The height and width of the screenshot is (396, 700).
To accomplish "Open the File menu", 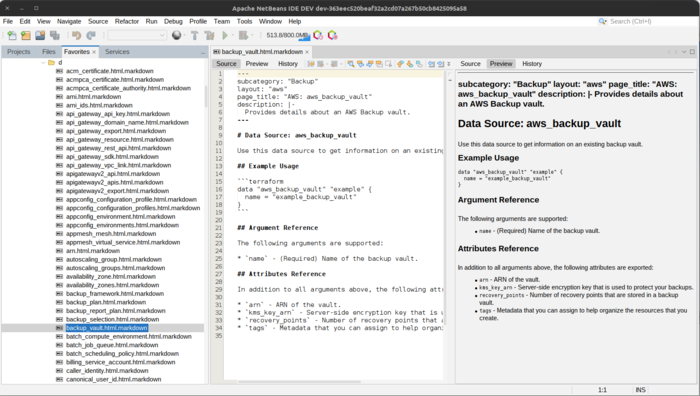I will (8, 21).
